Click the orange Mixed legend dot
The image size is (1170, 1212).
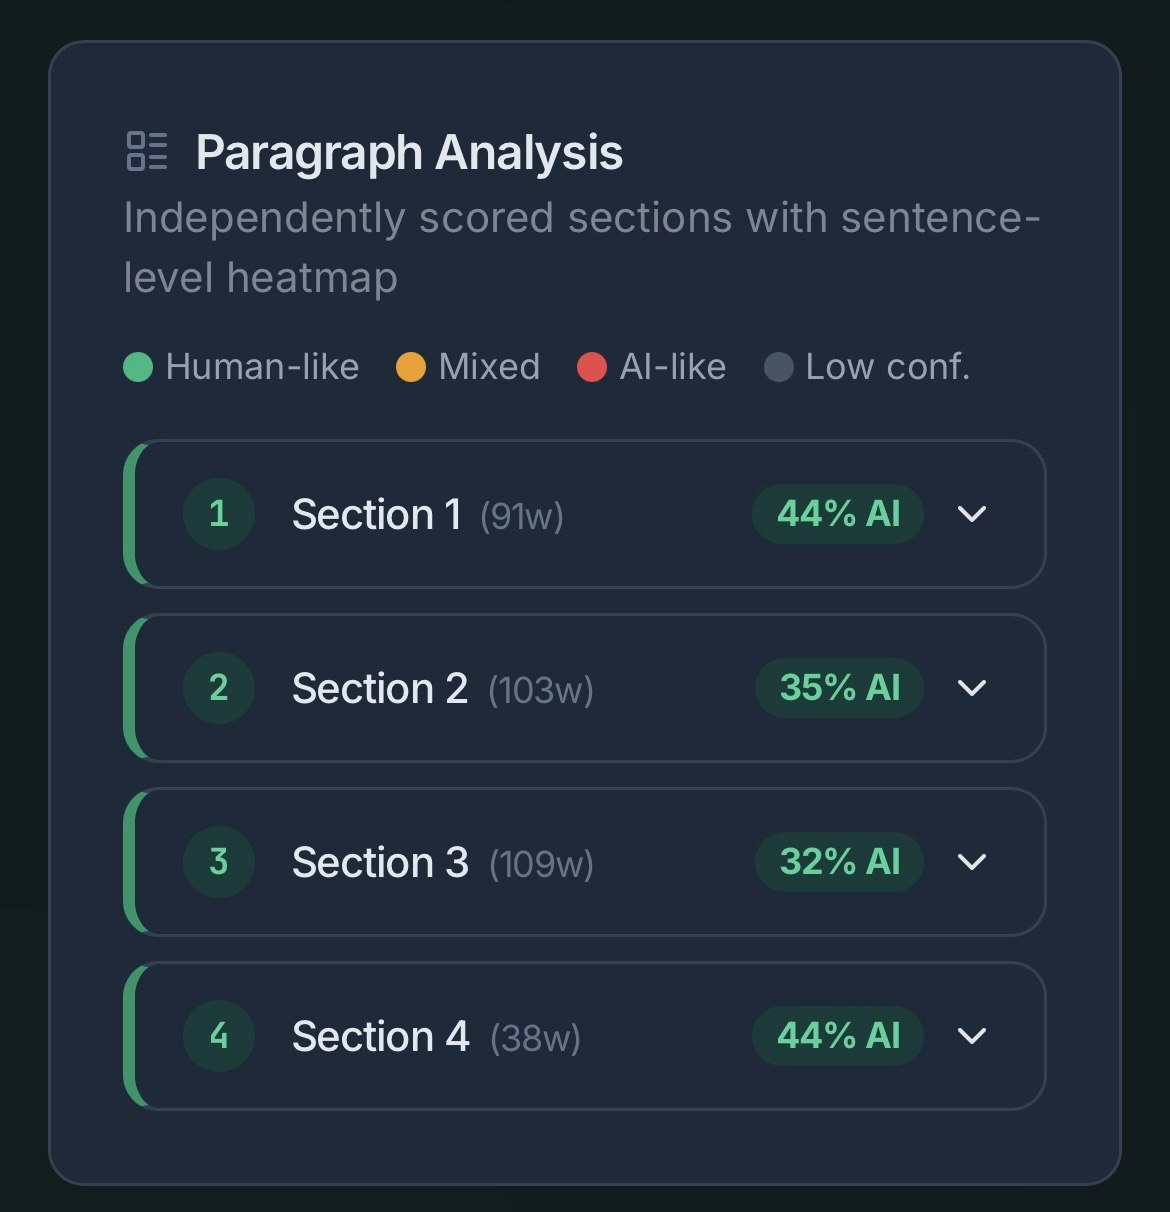click(411, 367)
